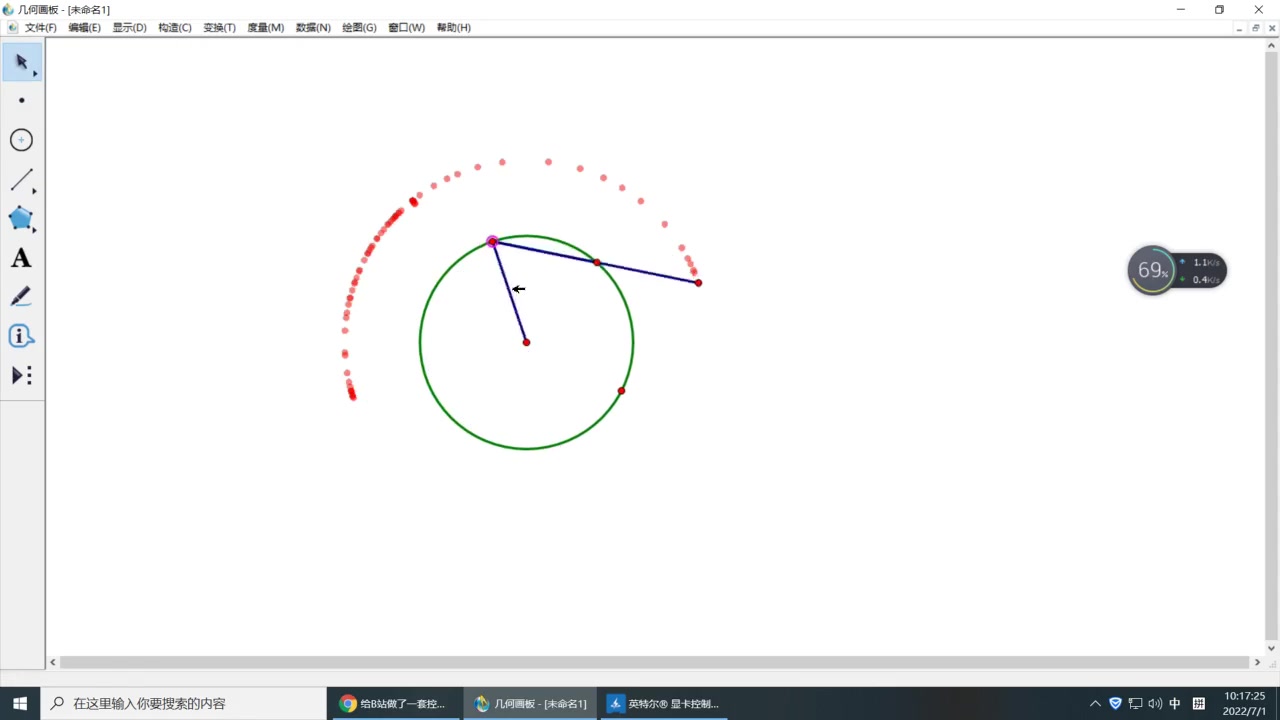Click the app icon in the title bar

point(9,9)
